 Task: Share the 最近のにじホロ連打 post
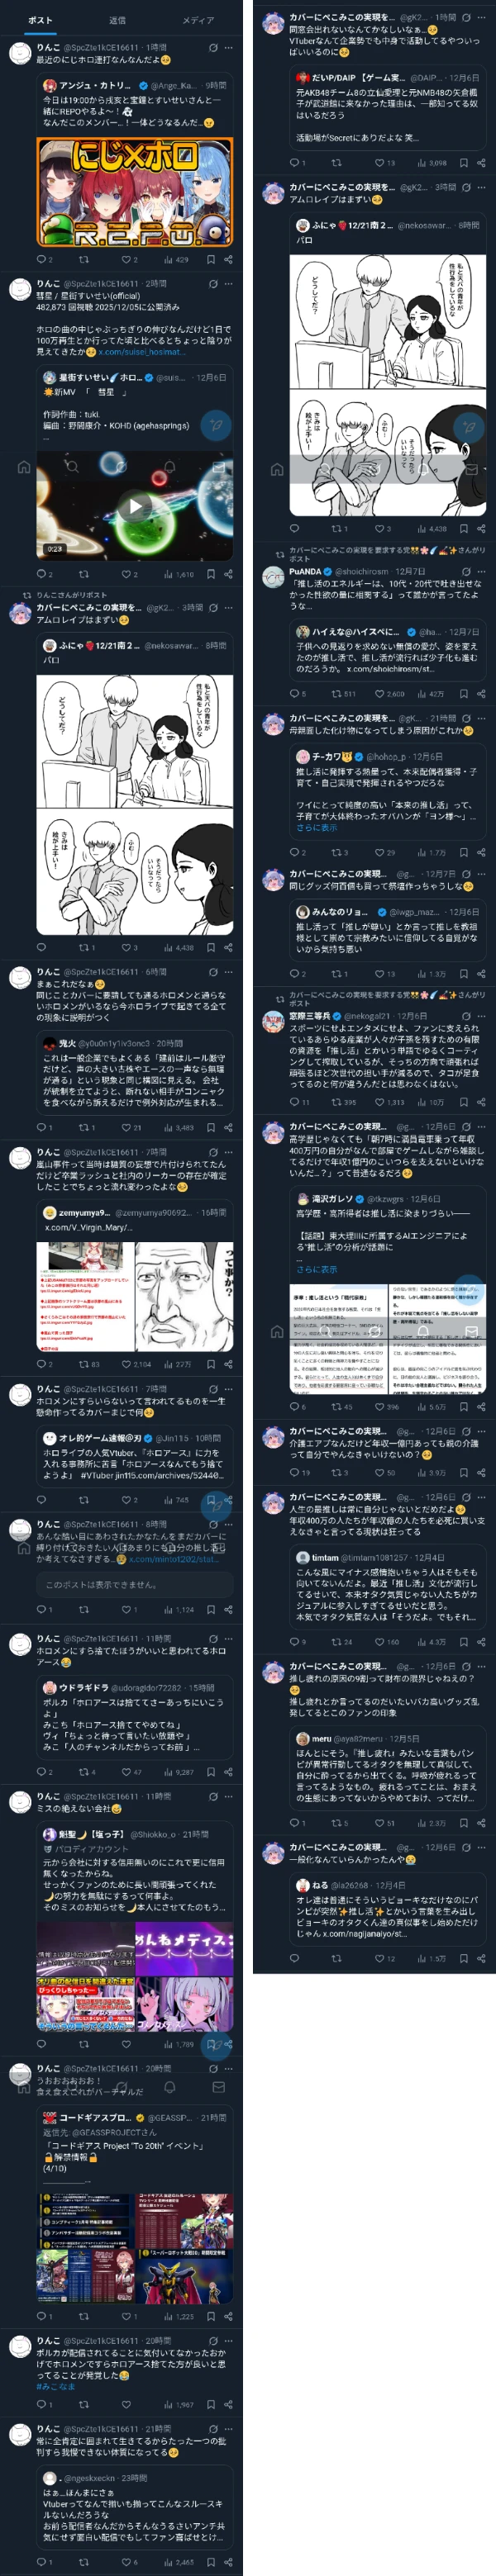229,259
